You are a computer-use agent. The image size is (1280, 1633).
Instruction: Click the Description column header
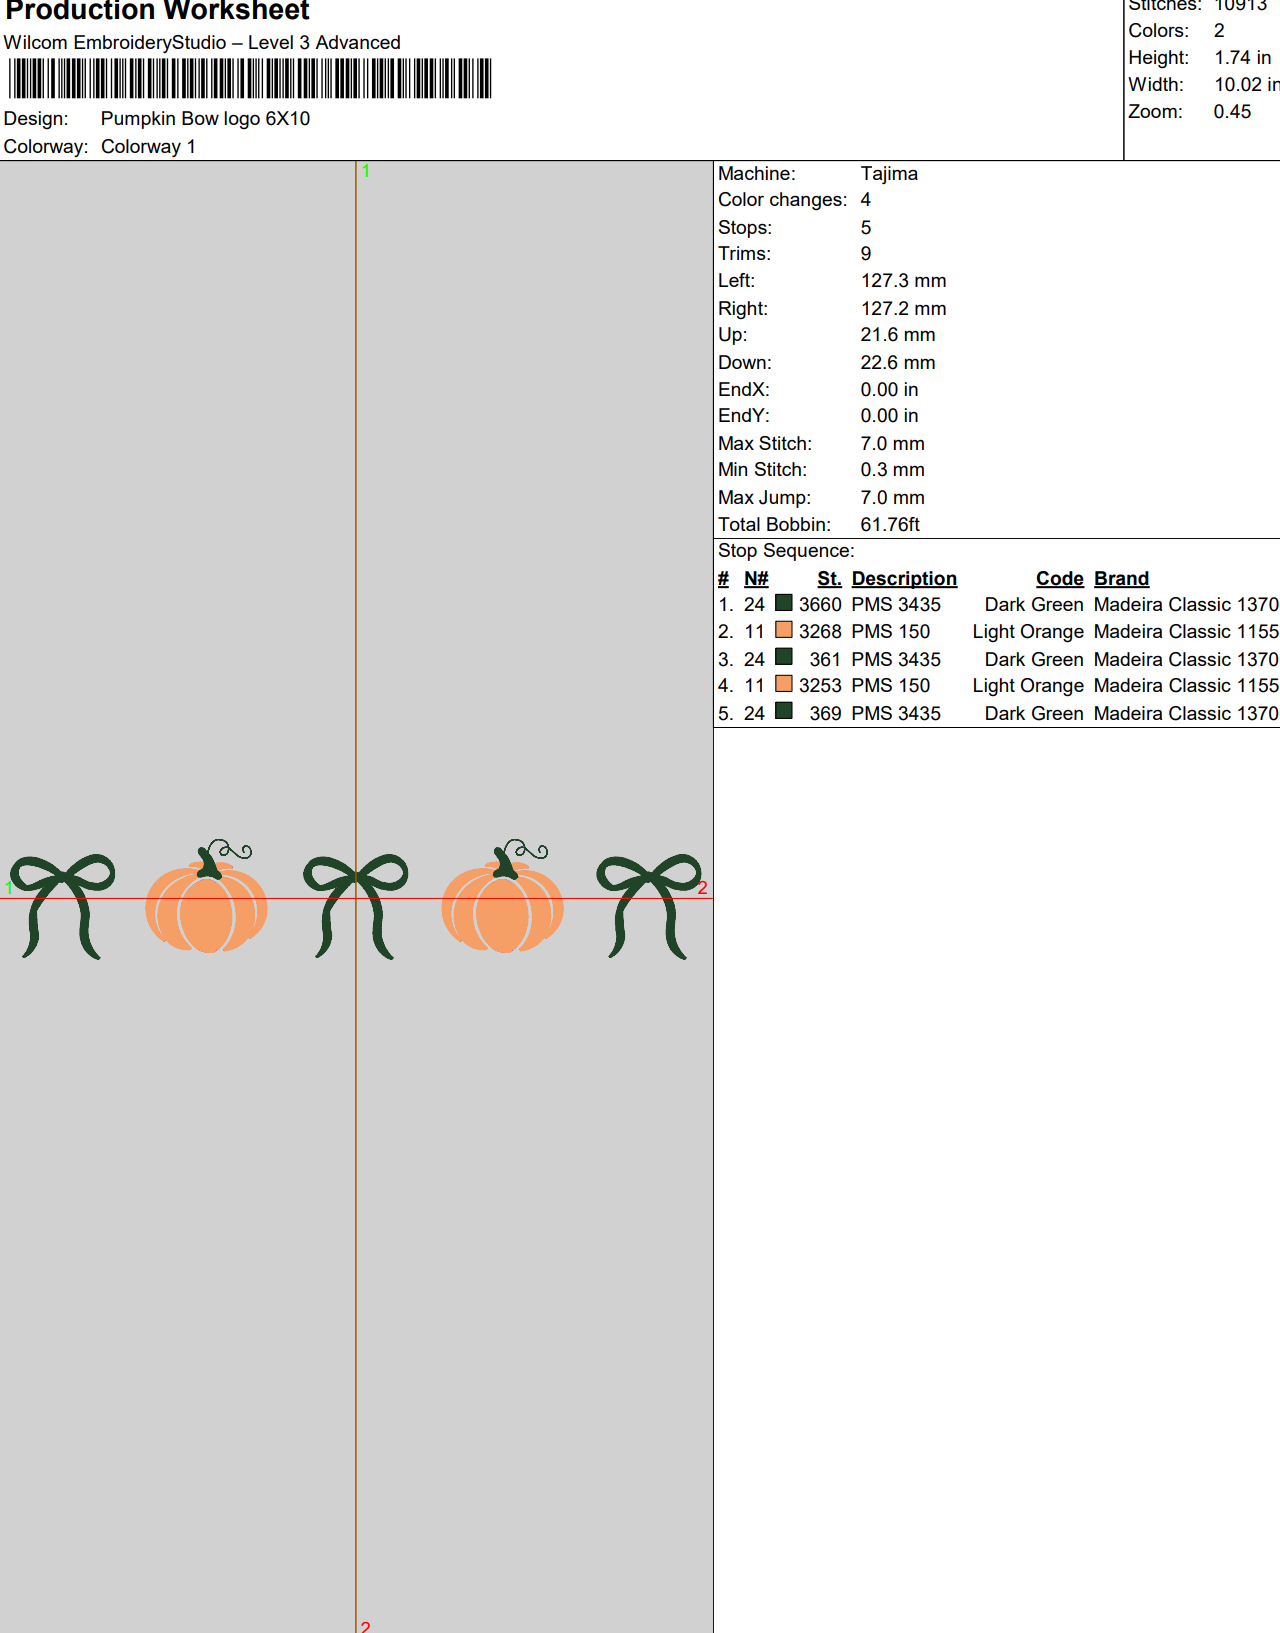[904, 579]
